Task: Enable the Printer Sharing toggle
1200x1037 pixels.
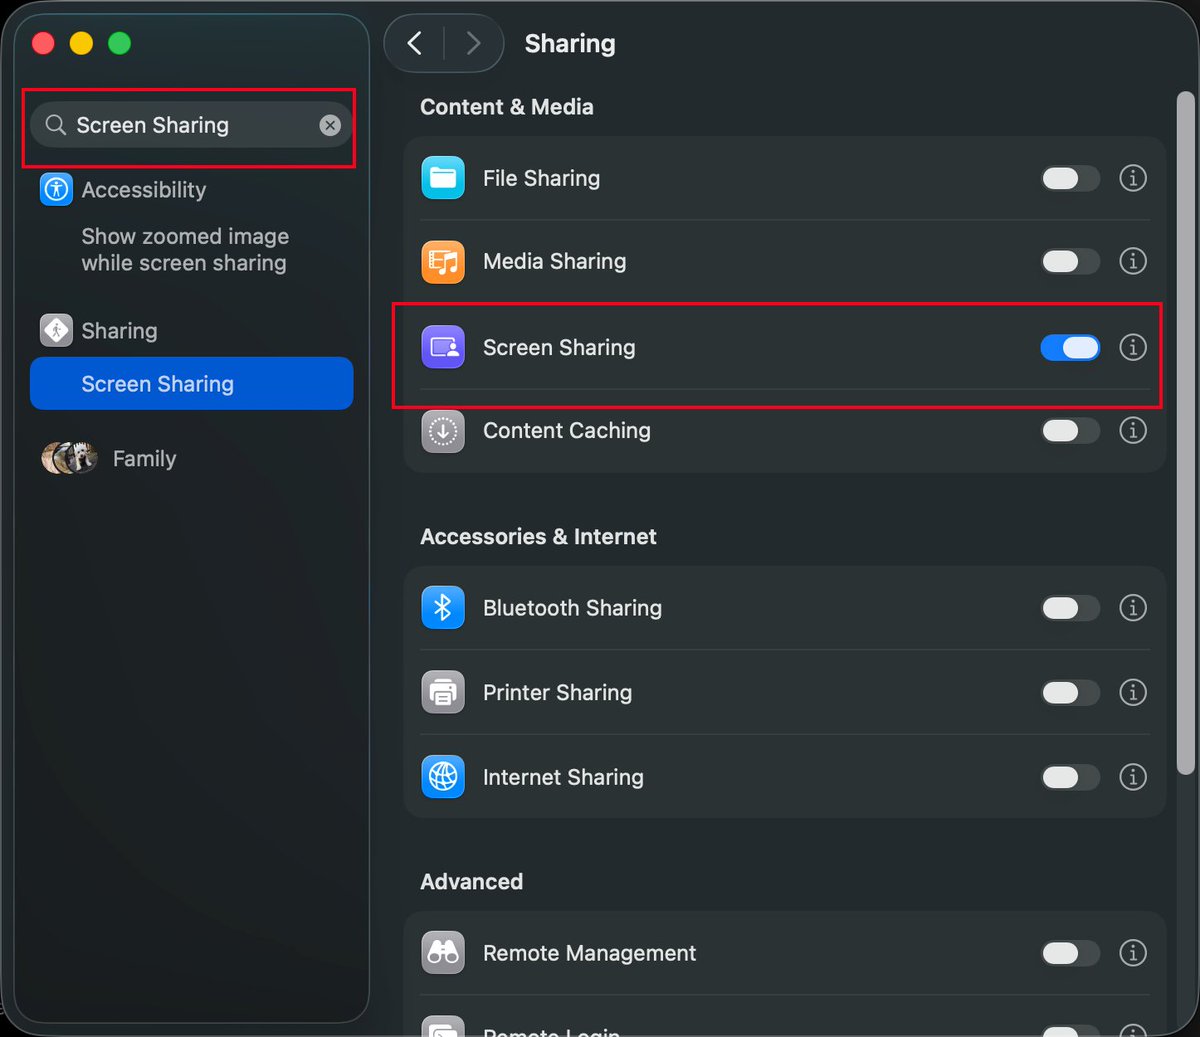Action: [1070, 692]
